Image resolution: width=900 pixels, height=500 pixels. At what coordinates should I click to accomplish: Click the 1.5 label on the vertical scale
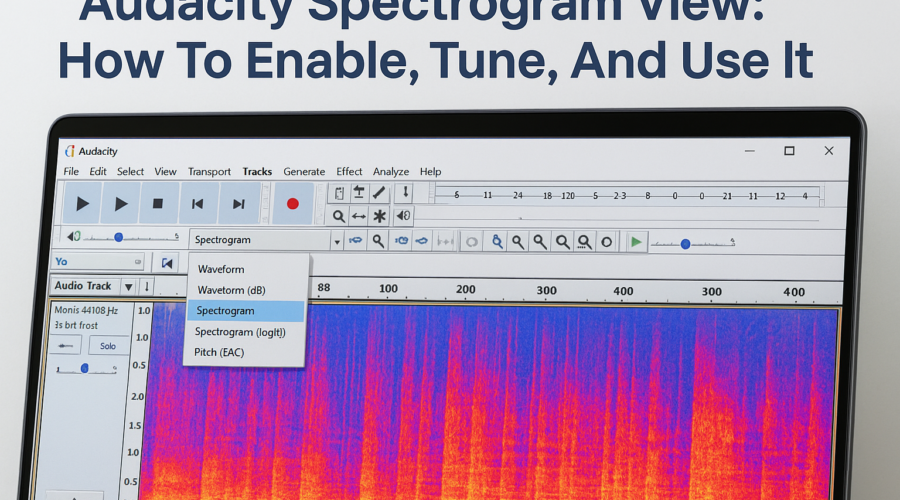pyautogui.click(x=135, y=425)
